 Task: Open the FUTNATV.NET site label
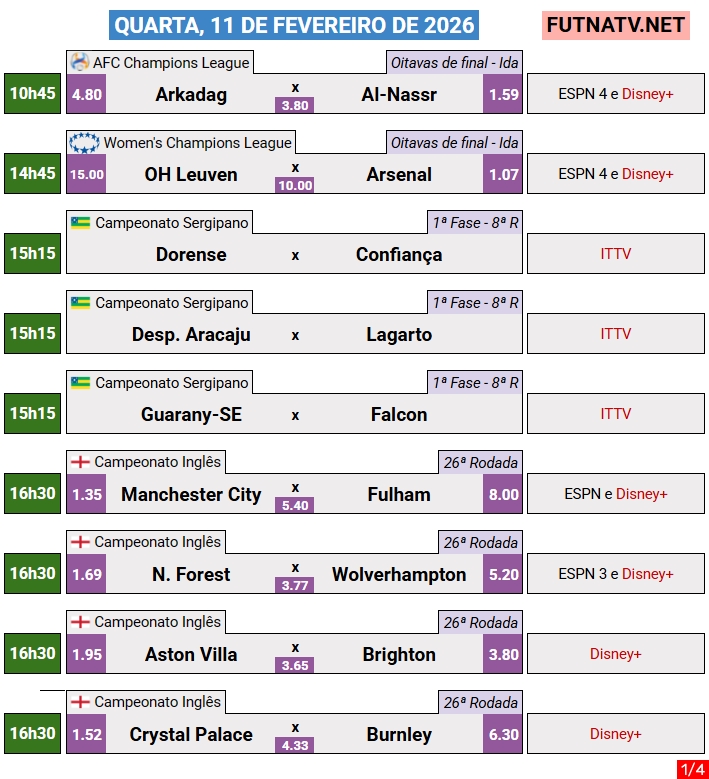(616, 24)
